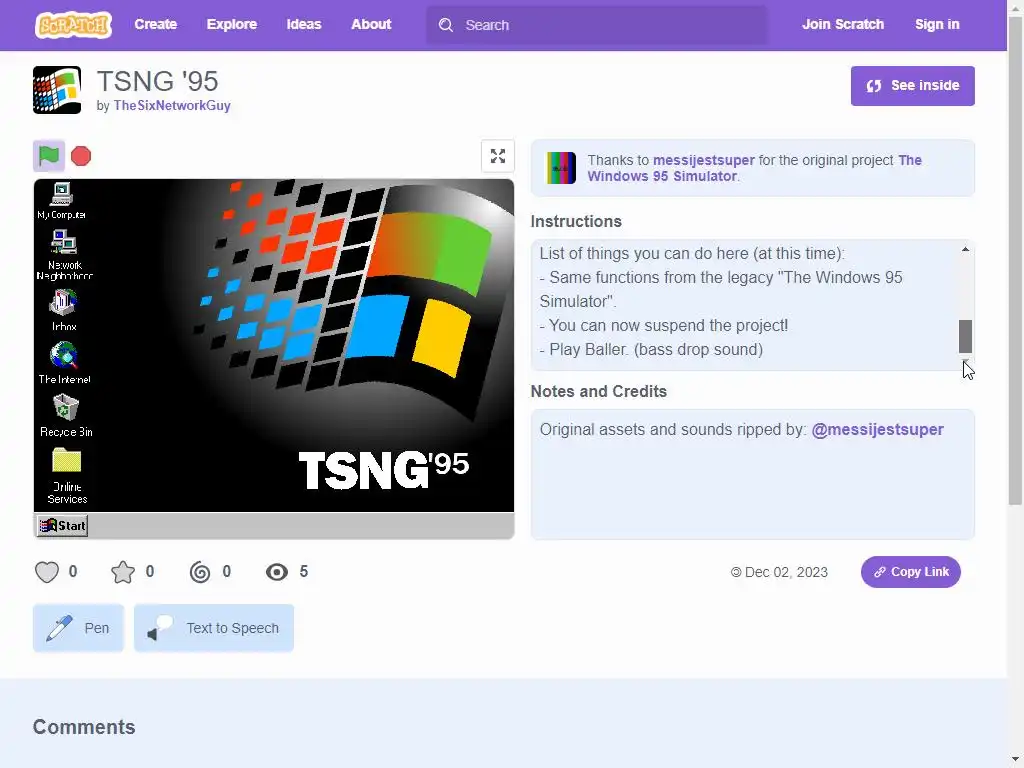Click the Copy Link button
The width and height of the screenshot is (1024, 768).
(x=910, y=572)
